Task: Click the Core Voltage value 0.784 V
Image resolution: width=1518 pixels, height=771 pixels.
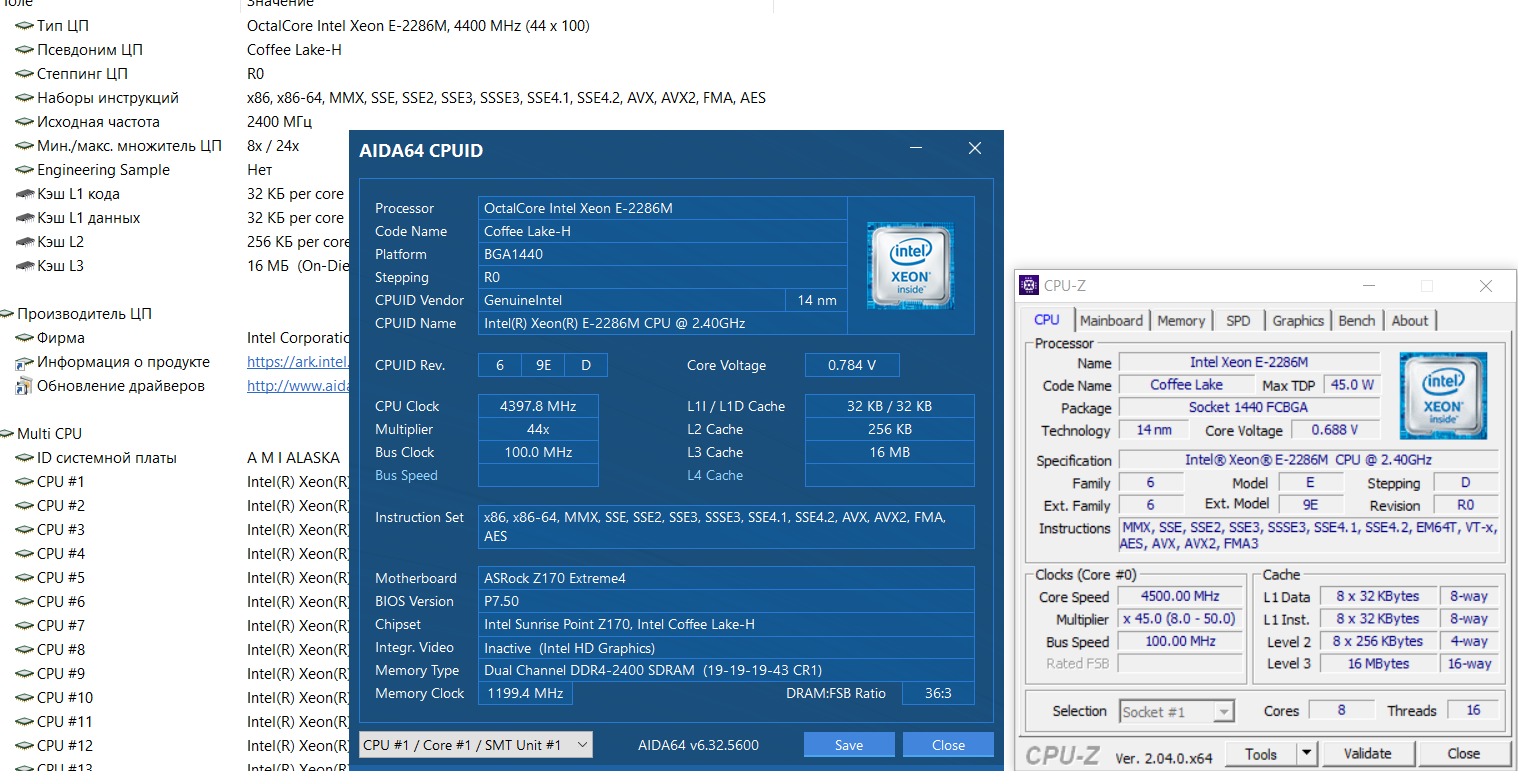Action: click(x=852, y=365)
